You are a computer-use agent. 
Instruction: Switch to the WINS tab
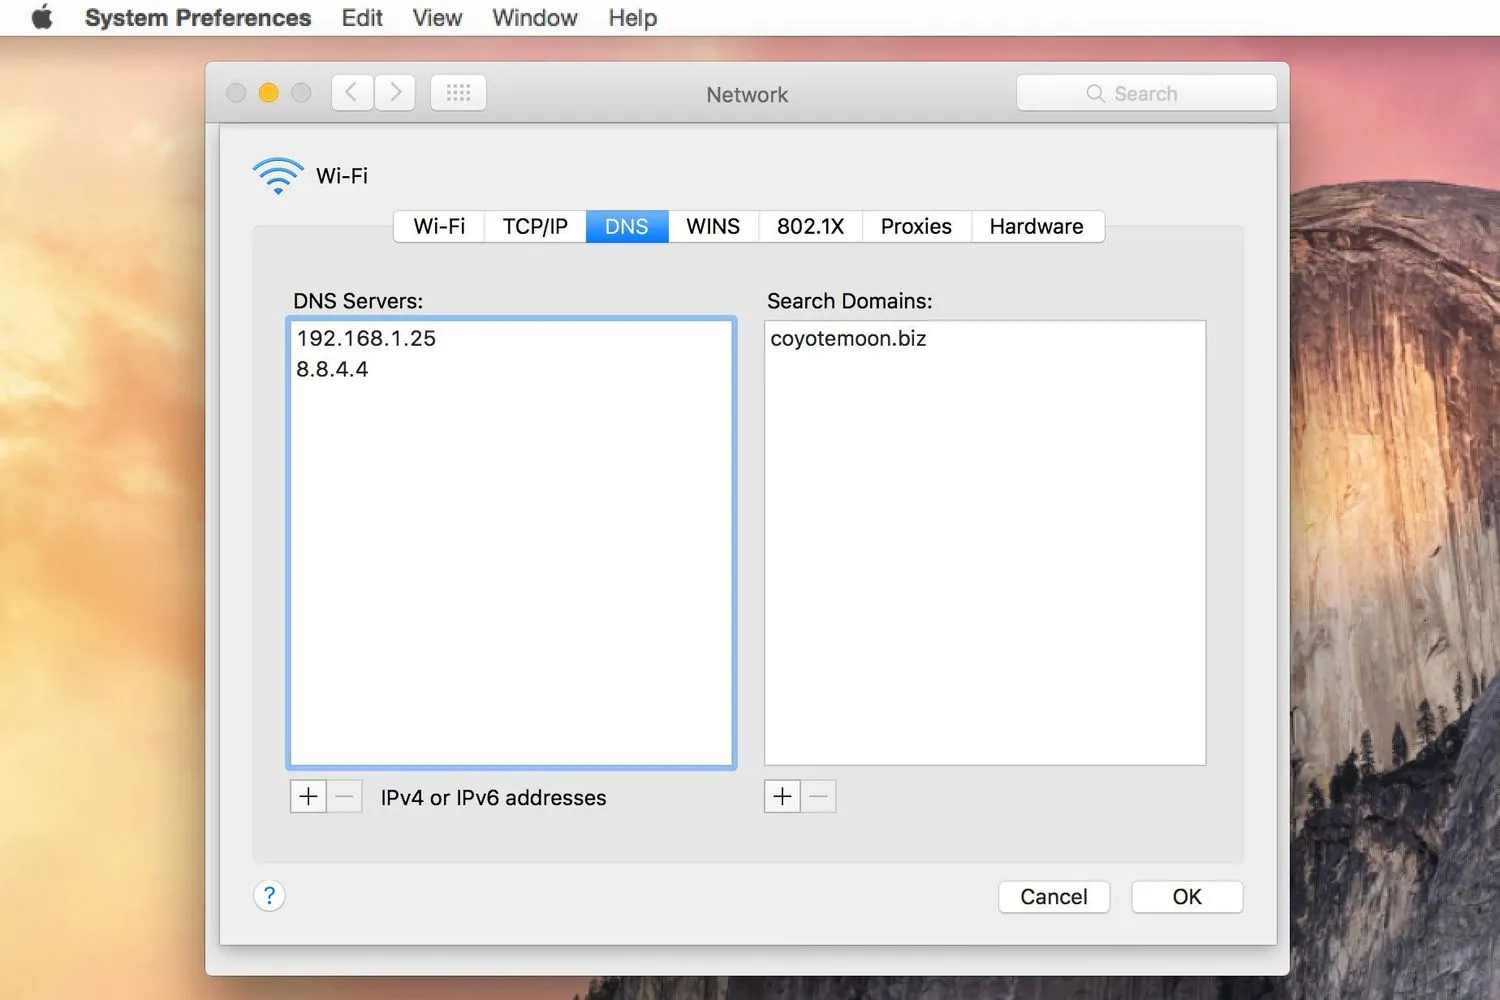pos(713,227)
